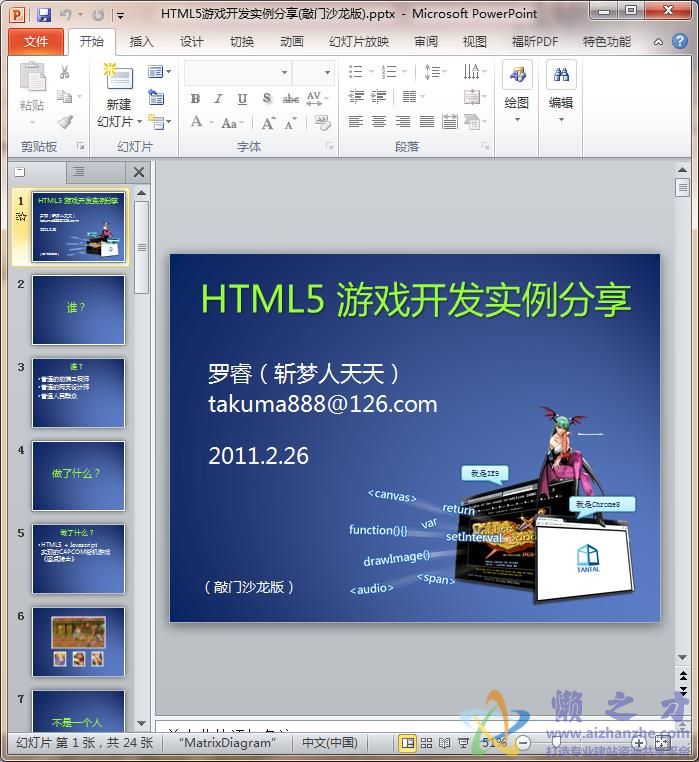This screenshot has width=699, height=762.
Task: Align text right
Action: pyautogui.click(x=402, y=121)
